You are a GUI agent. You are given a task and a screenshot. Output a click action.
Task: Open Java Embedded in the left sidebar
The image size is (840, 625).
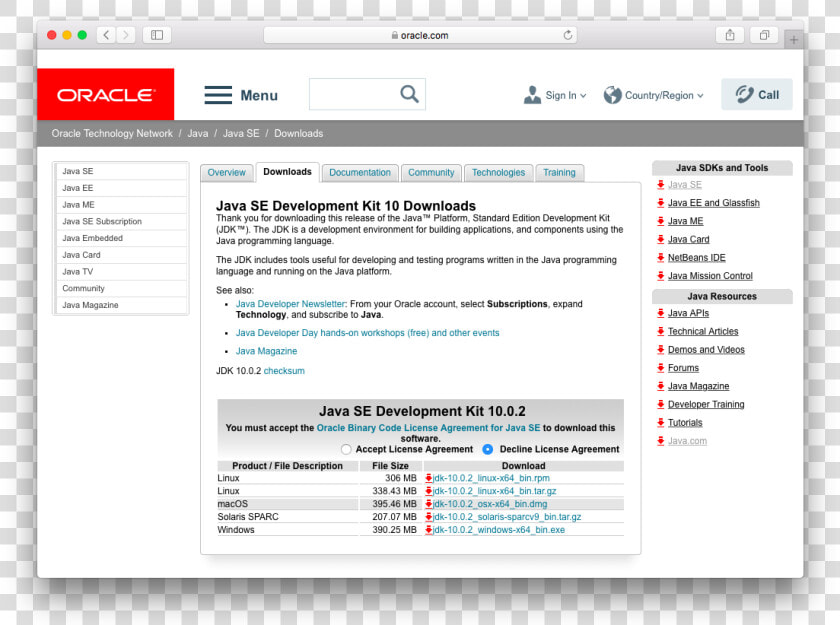click(x=121, y=238)
